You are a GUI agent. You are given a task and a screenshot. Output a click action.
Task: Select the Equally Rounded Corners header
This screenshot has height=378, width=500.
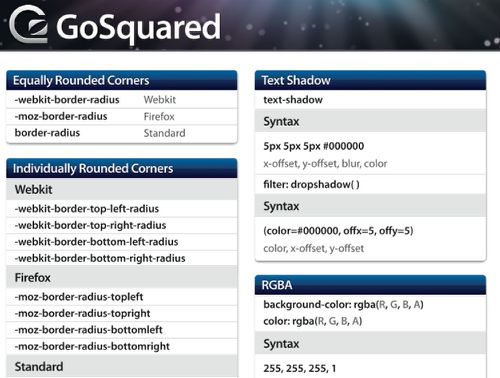coord(122,80)
